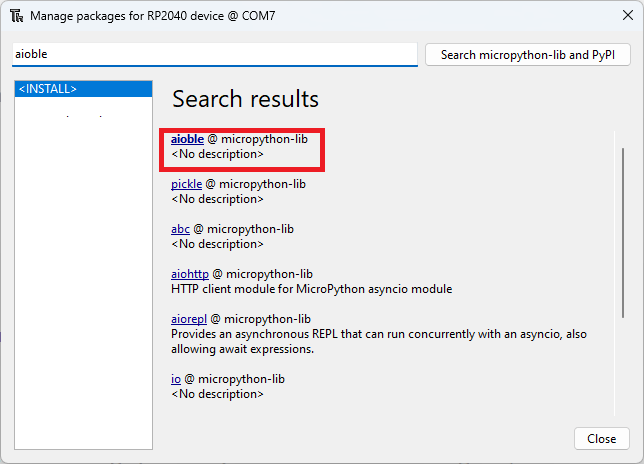Screen dimensions: 644x464
Task: Click <No description> text under abc
Action: tap(217, 244)
